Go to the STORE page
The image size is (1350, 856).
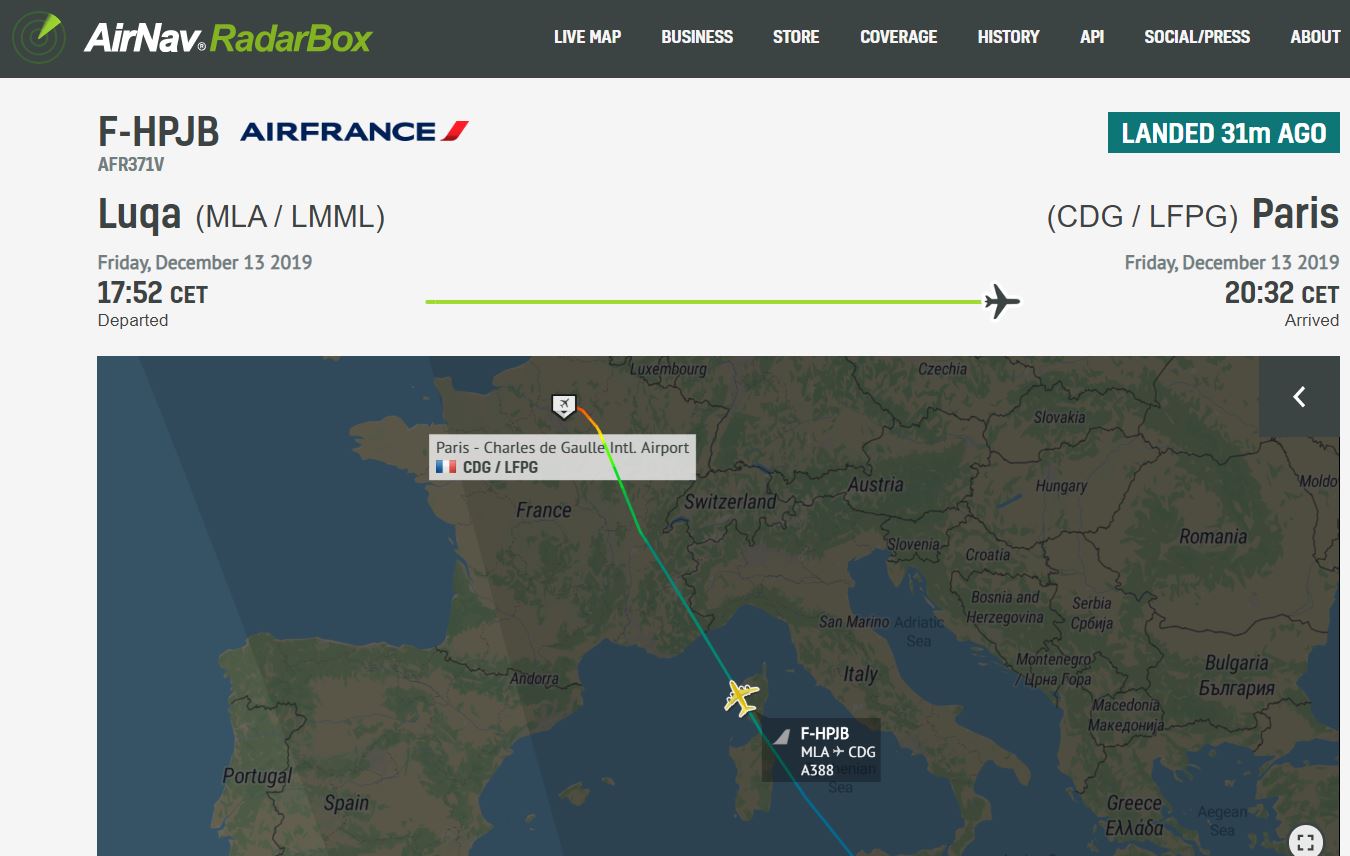796,37
